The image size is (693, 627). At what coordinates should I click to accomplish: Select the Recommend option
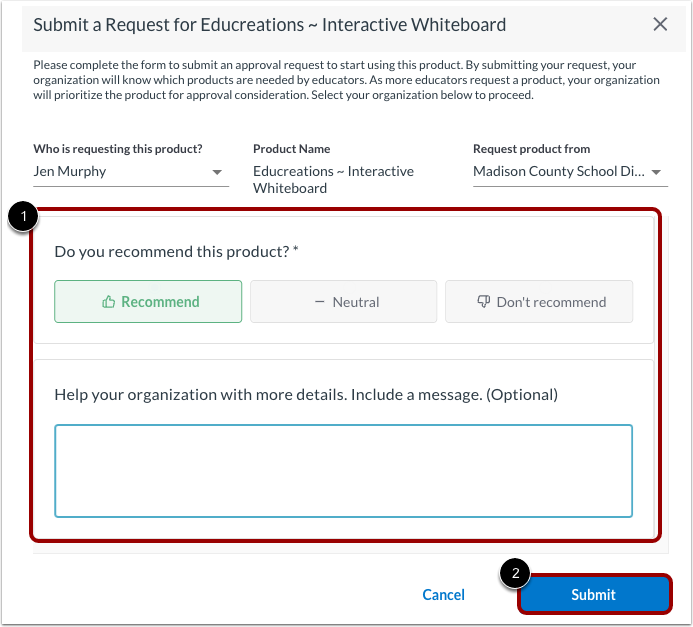[x=148, y=302]
